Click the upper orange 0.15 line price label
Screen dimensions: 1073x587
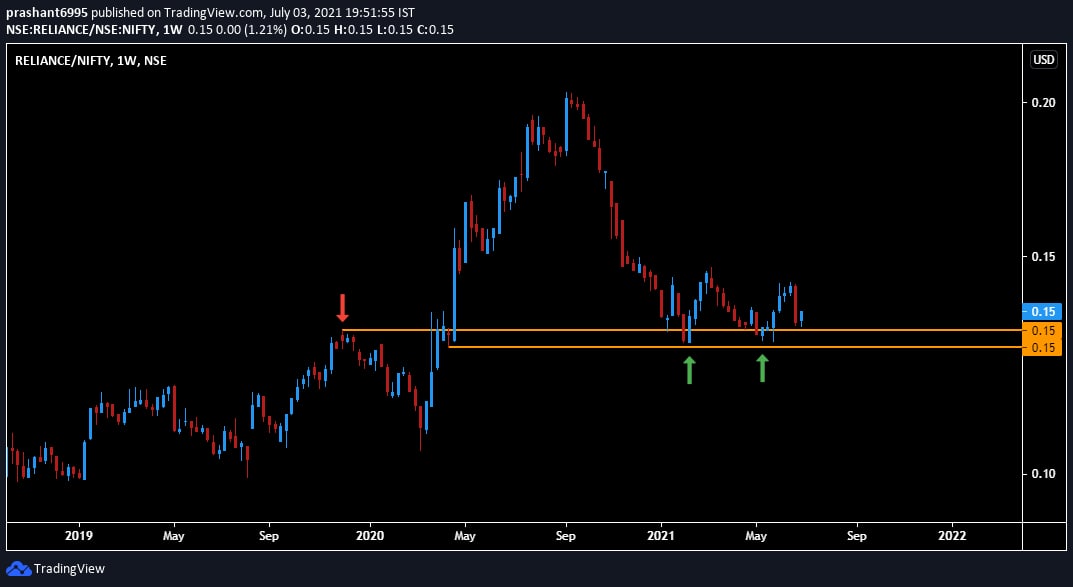click(1042, 330)
